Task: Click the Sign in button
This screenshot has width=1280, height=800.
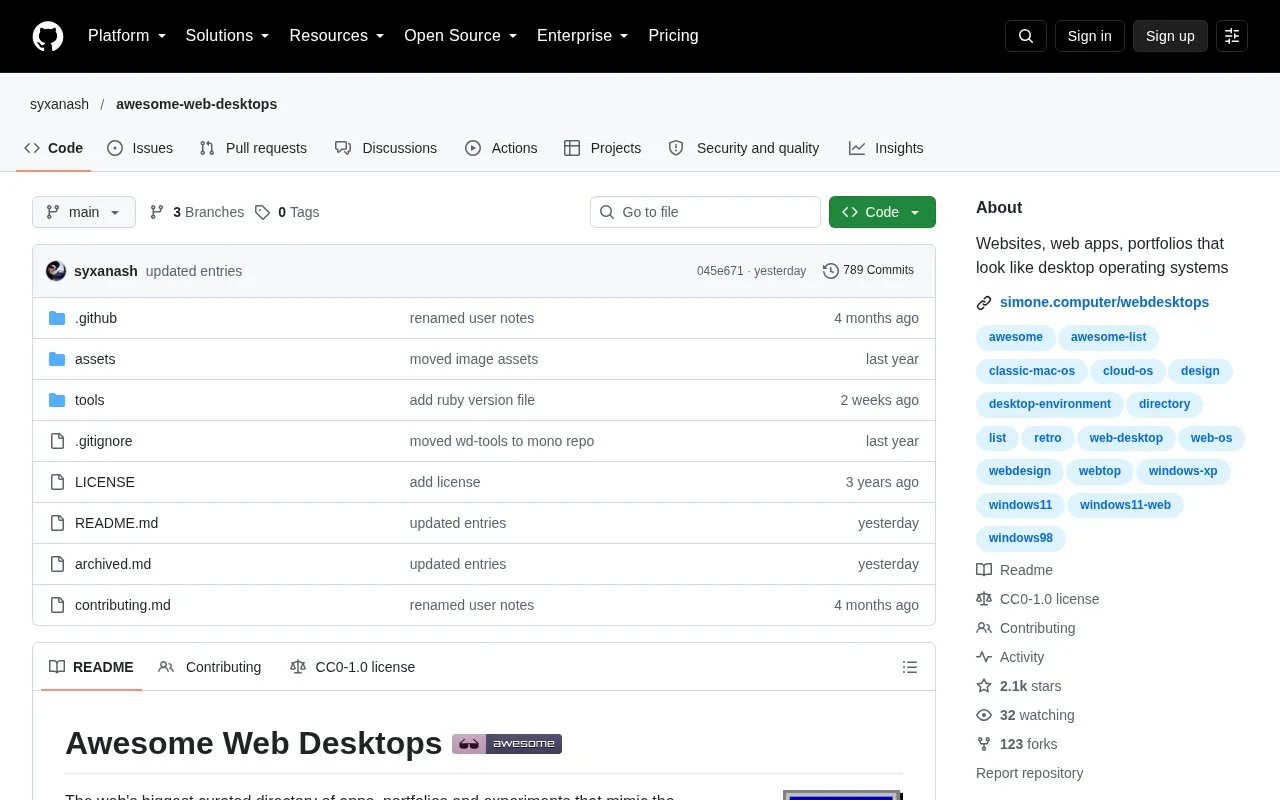Action: (1090, 36)
